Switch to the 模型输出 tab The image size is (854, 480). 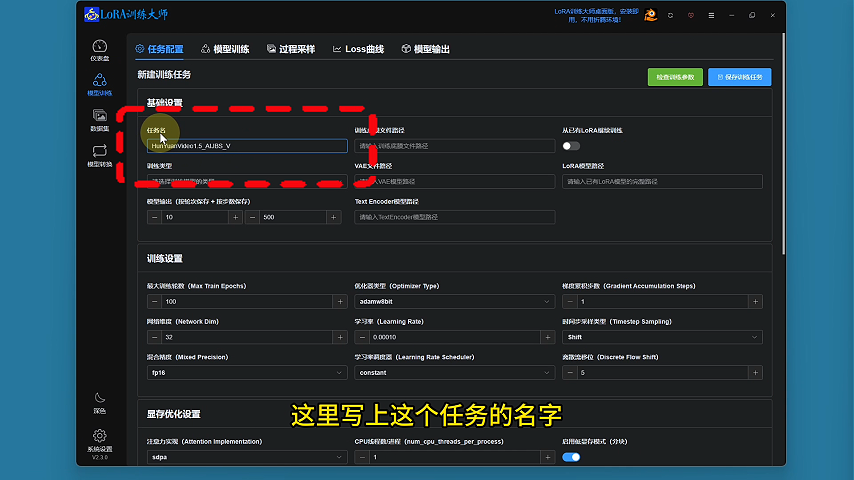point(425,49)
